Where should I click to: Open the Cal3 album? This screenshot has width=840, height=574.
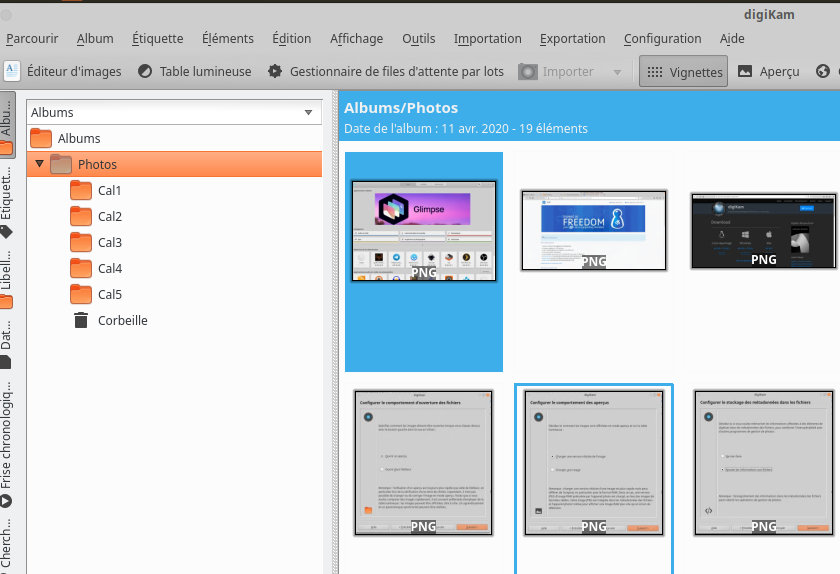(x=110, y=242)
